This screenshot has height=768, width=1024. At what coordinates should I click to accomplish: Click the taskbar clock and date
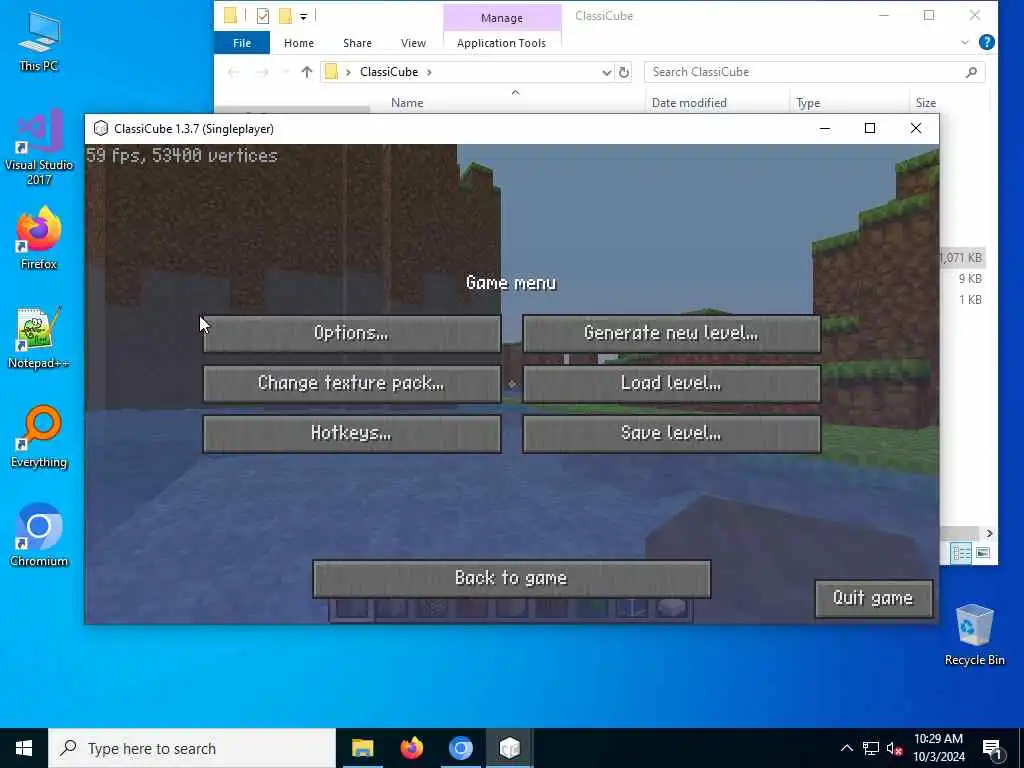938,748
